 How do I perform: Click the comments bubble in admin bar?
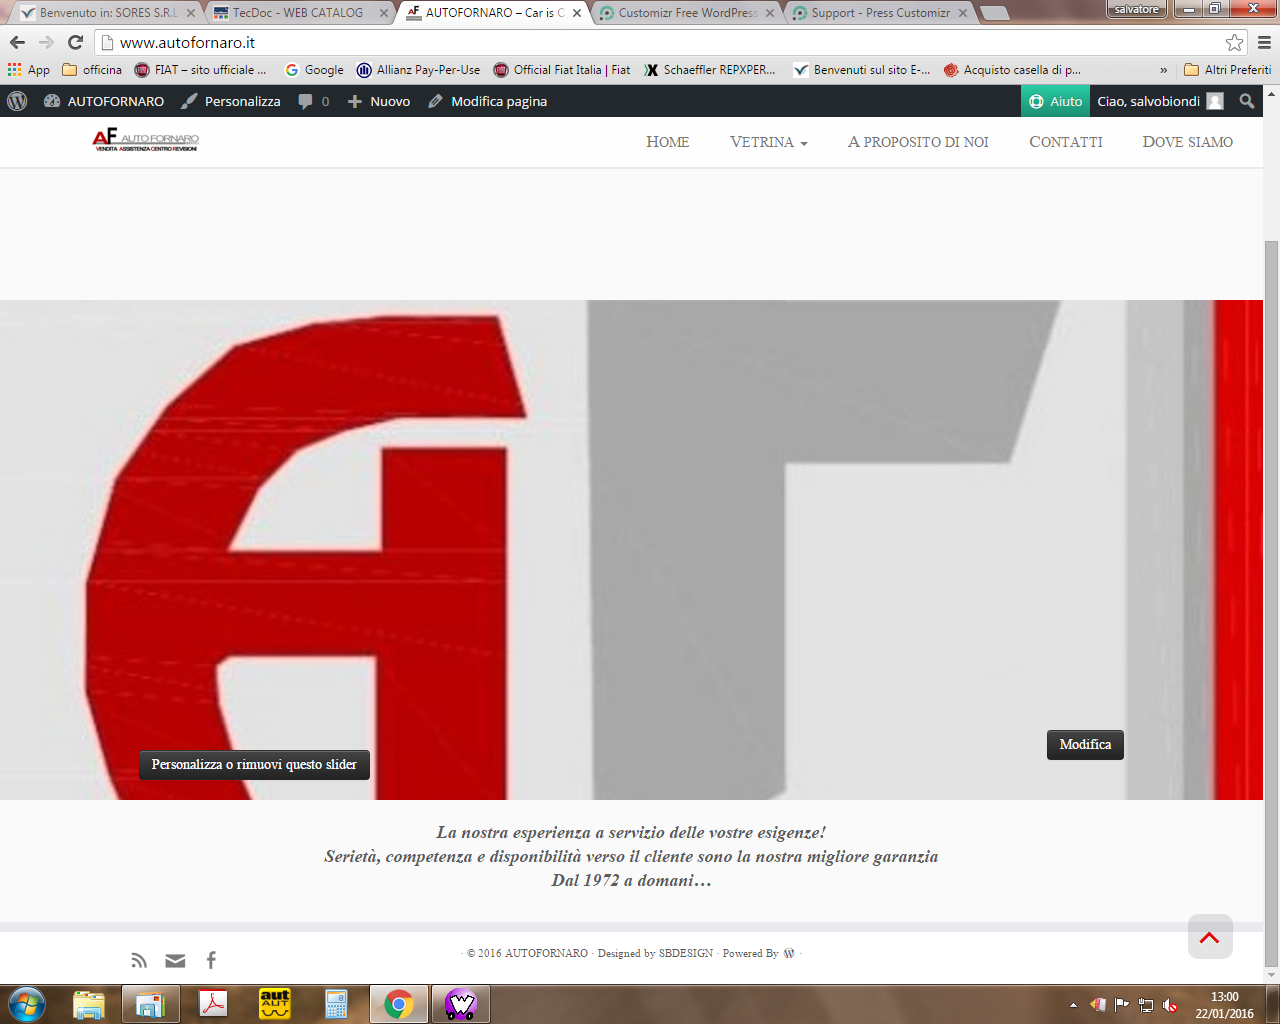tap(313, 101)
